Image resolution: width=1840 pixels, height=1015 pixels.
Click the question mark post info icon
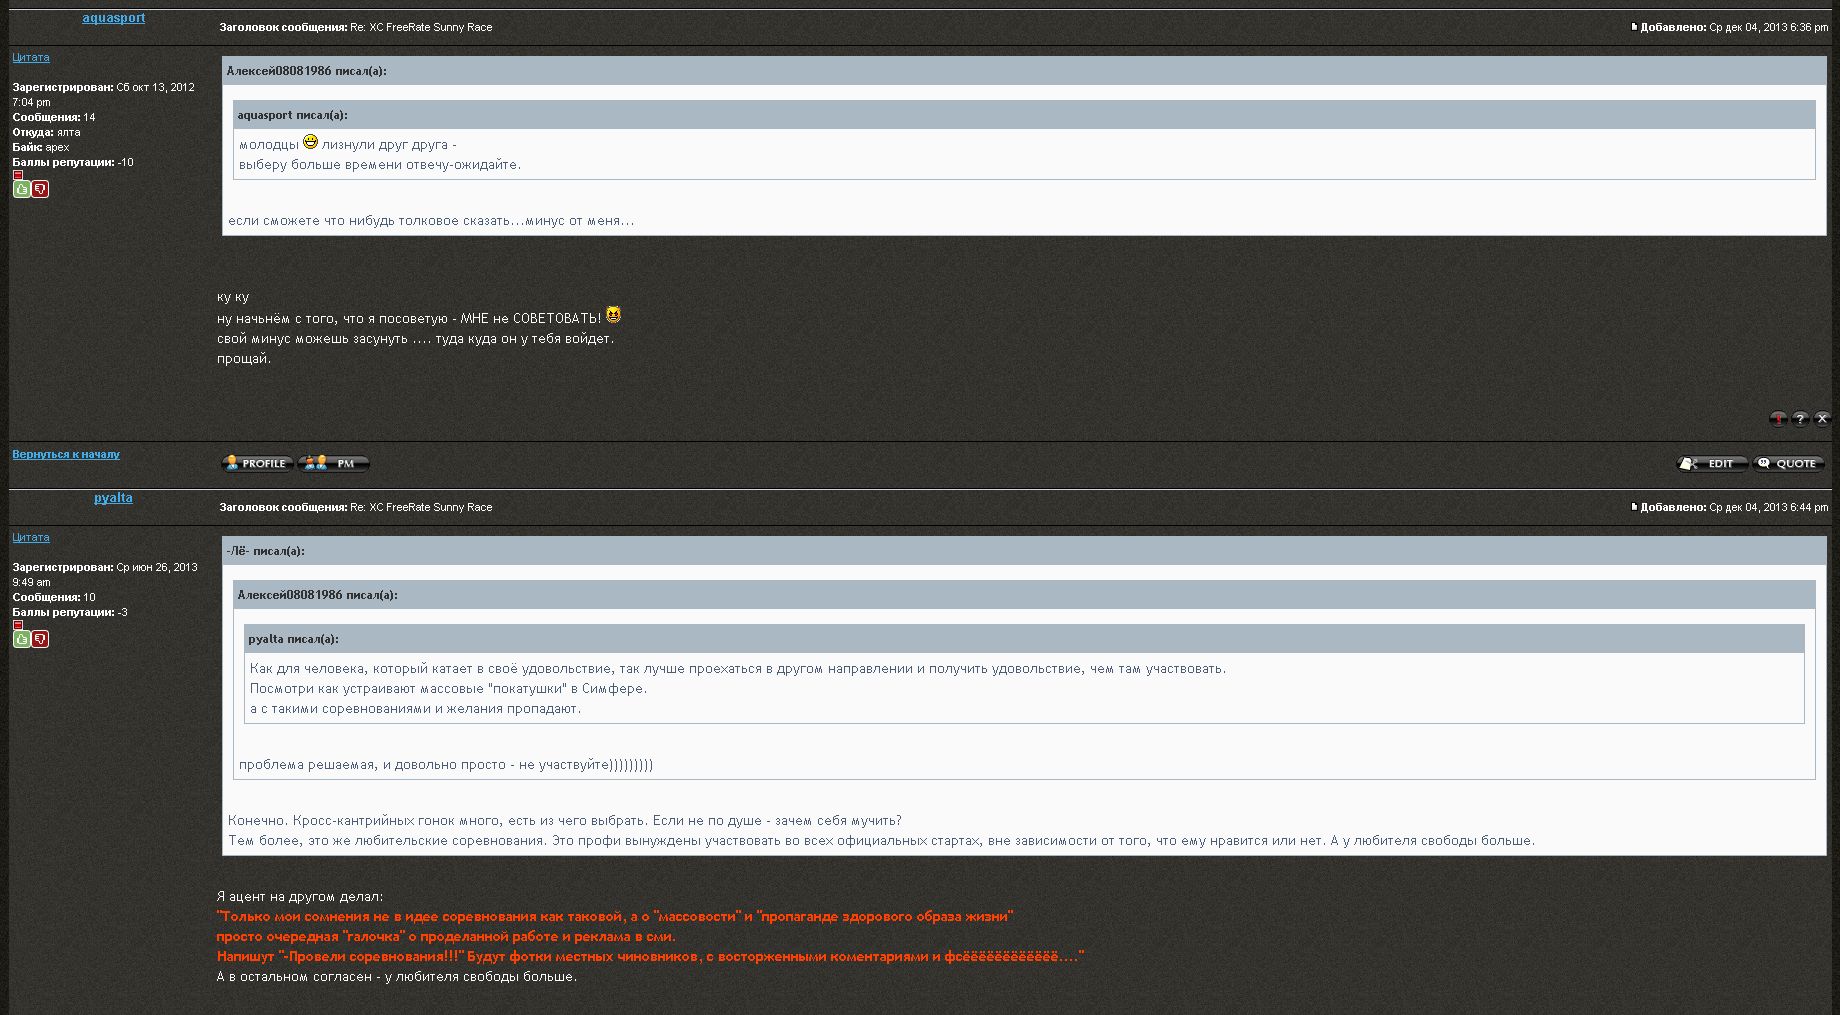pos(1800,419)
